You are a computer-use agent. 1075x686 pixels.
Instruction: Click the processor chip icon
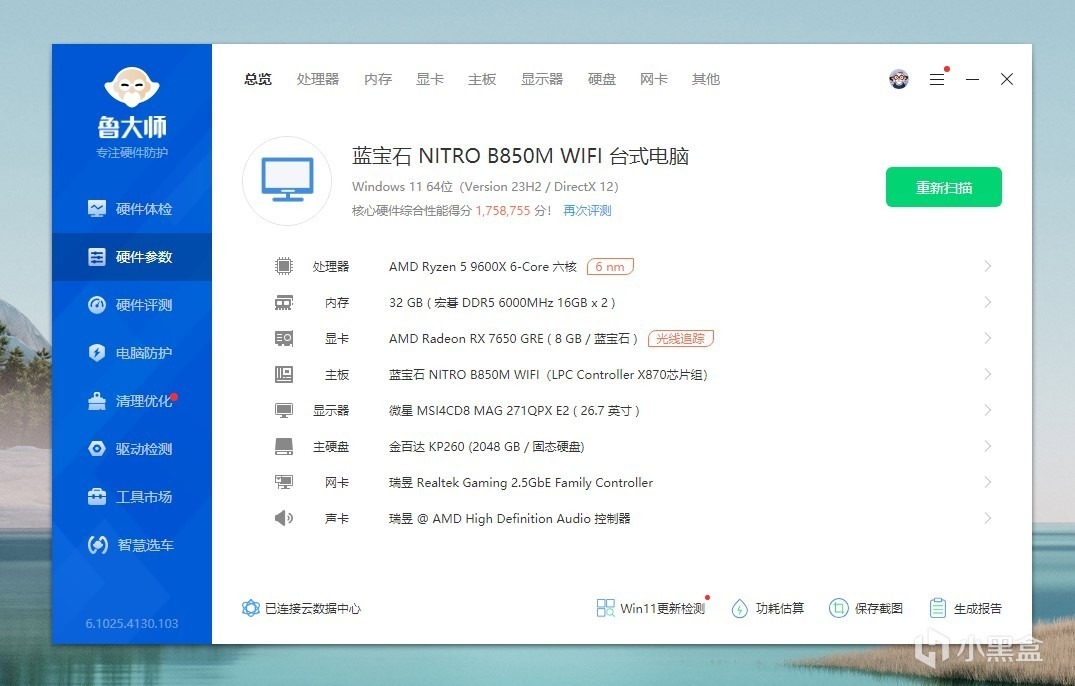click(x=284, y=266)
